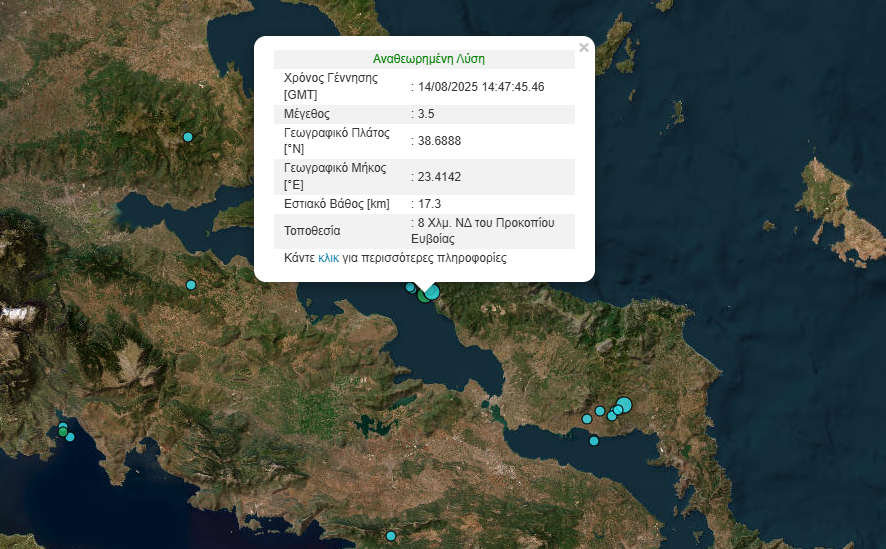
Task: Select the 'Τοποθεσία' label
Action: (312, 231)
